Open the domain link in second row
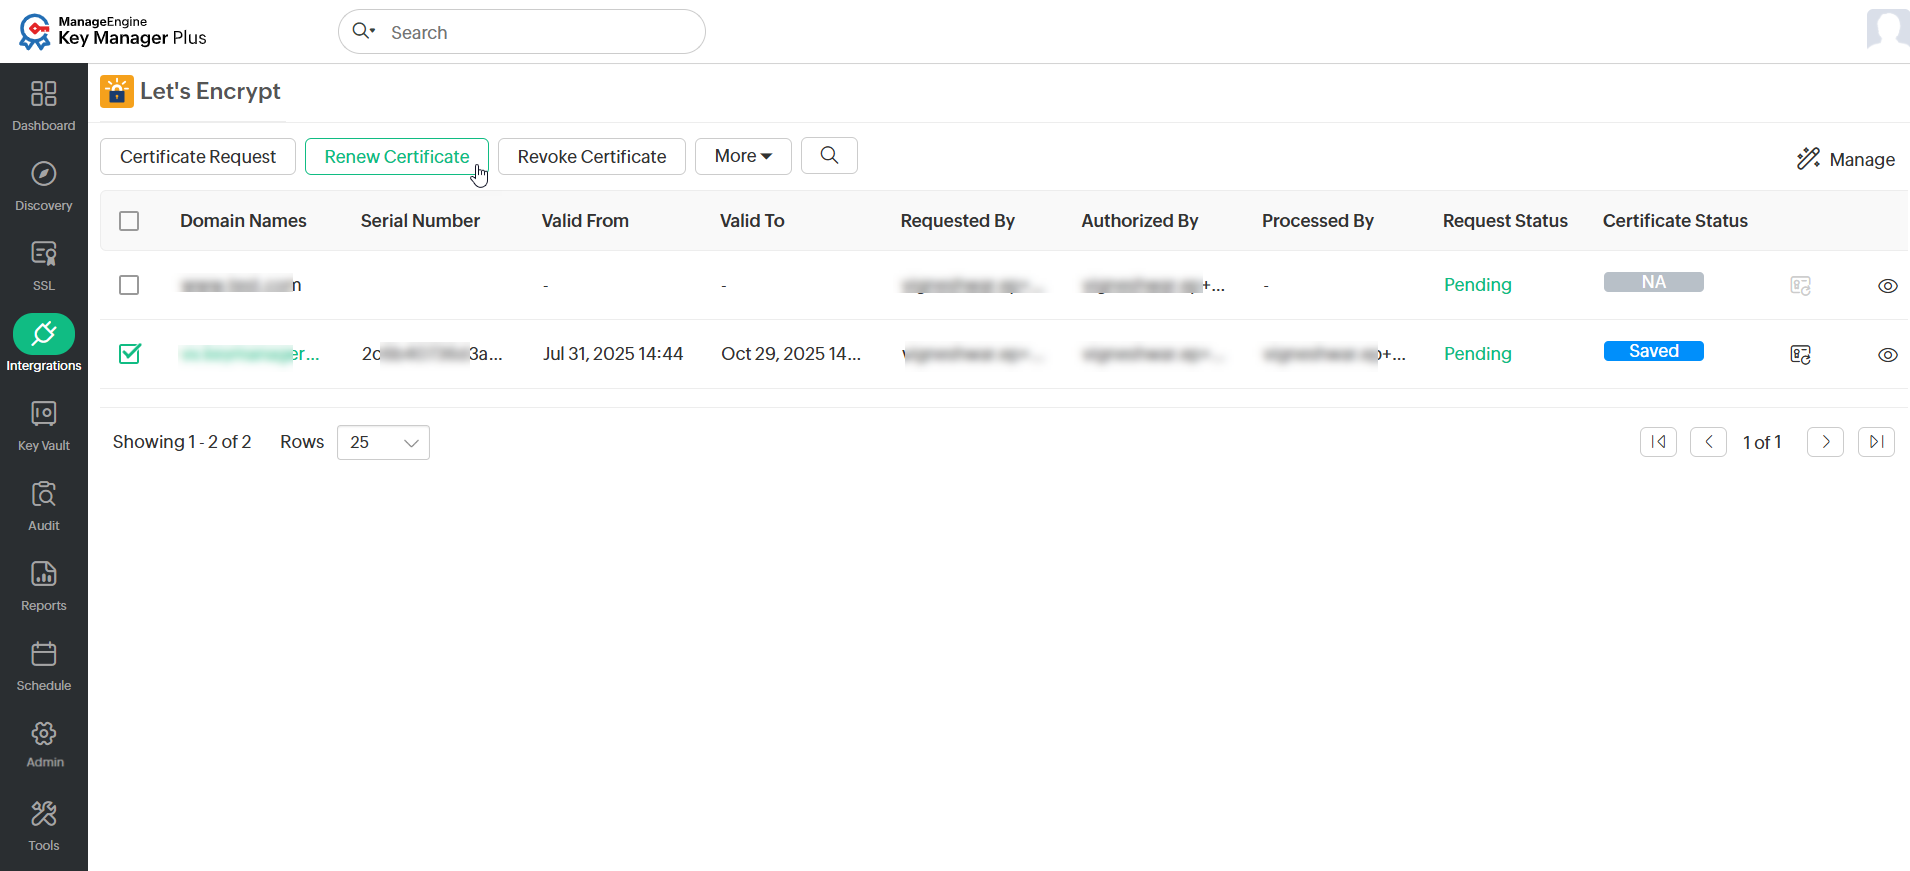The image size is (1910, 871). click(x=250, y=354)
